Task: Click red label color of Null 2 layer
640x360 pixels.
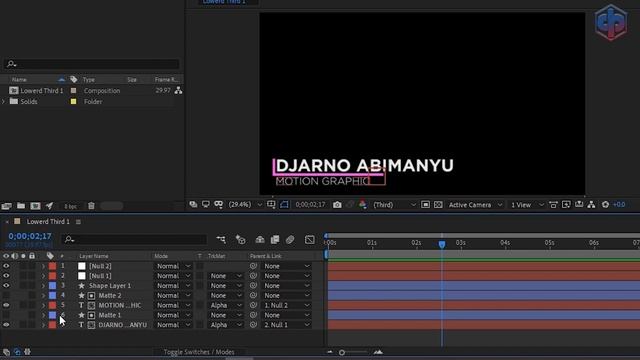Action: pyautogui.click(x=52, y=266)
